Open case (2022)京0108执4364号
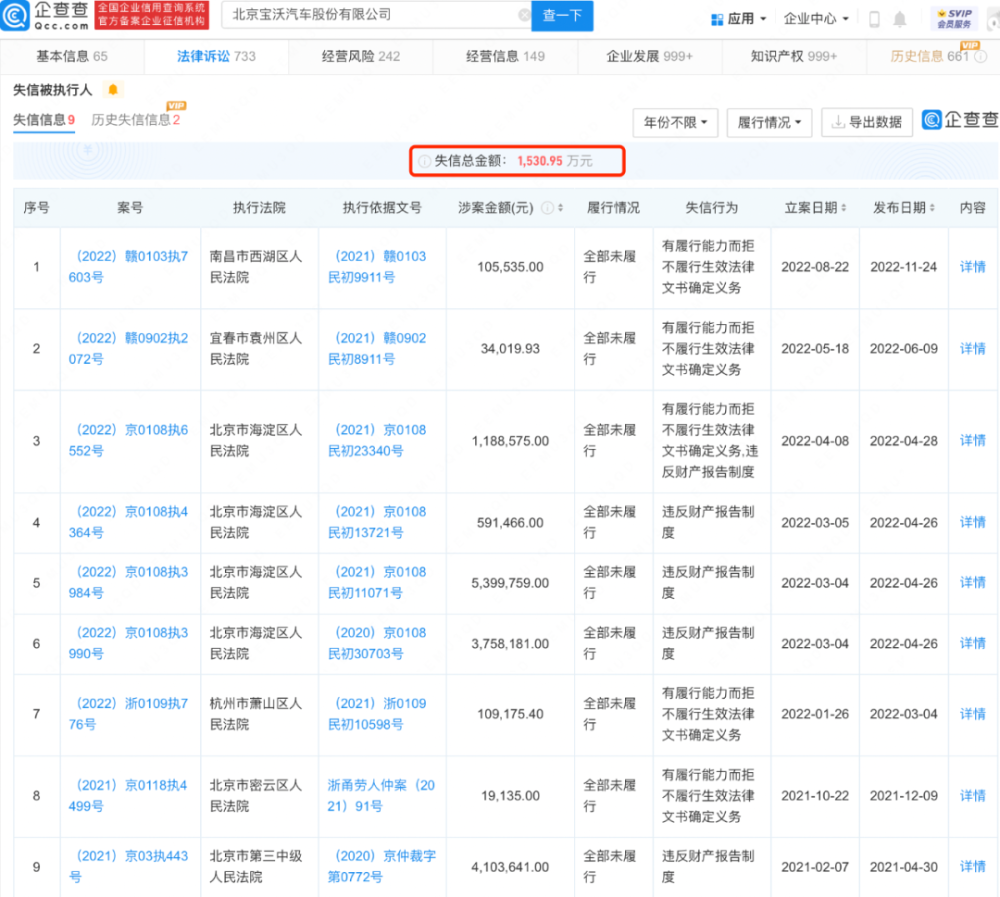The width and height of the screenshot is (1000, 897). (x=128, y=522)
